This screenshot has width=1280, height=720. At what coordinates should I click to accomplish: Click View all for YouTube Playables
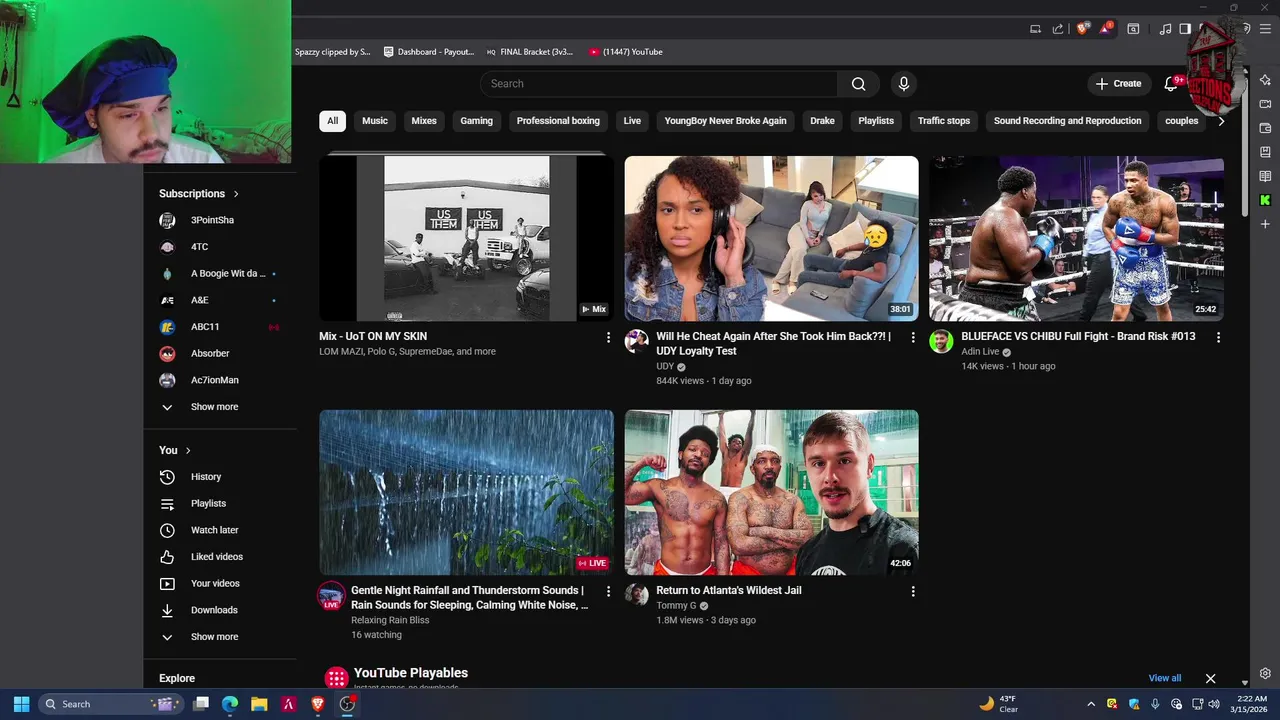tap(1164, 678)
